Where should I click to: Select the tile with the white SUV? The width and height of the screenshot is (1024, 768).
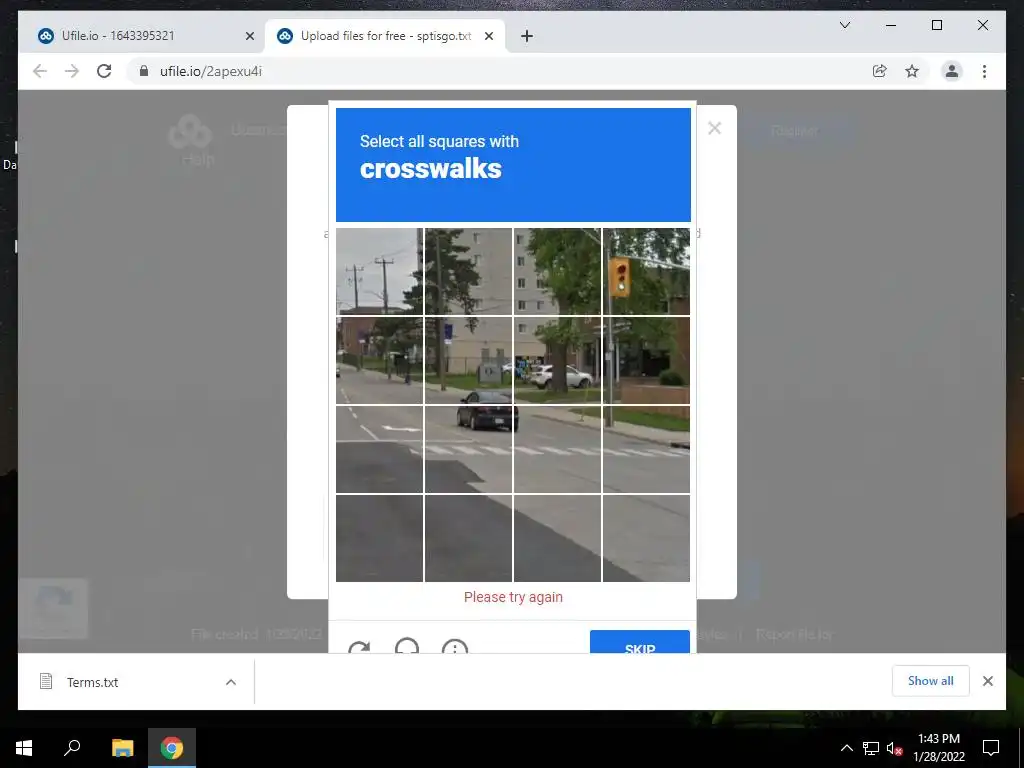(x=557, y=360)
